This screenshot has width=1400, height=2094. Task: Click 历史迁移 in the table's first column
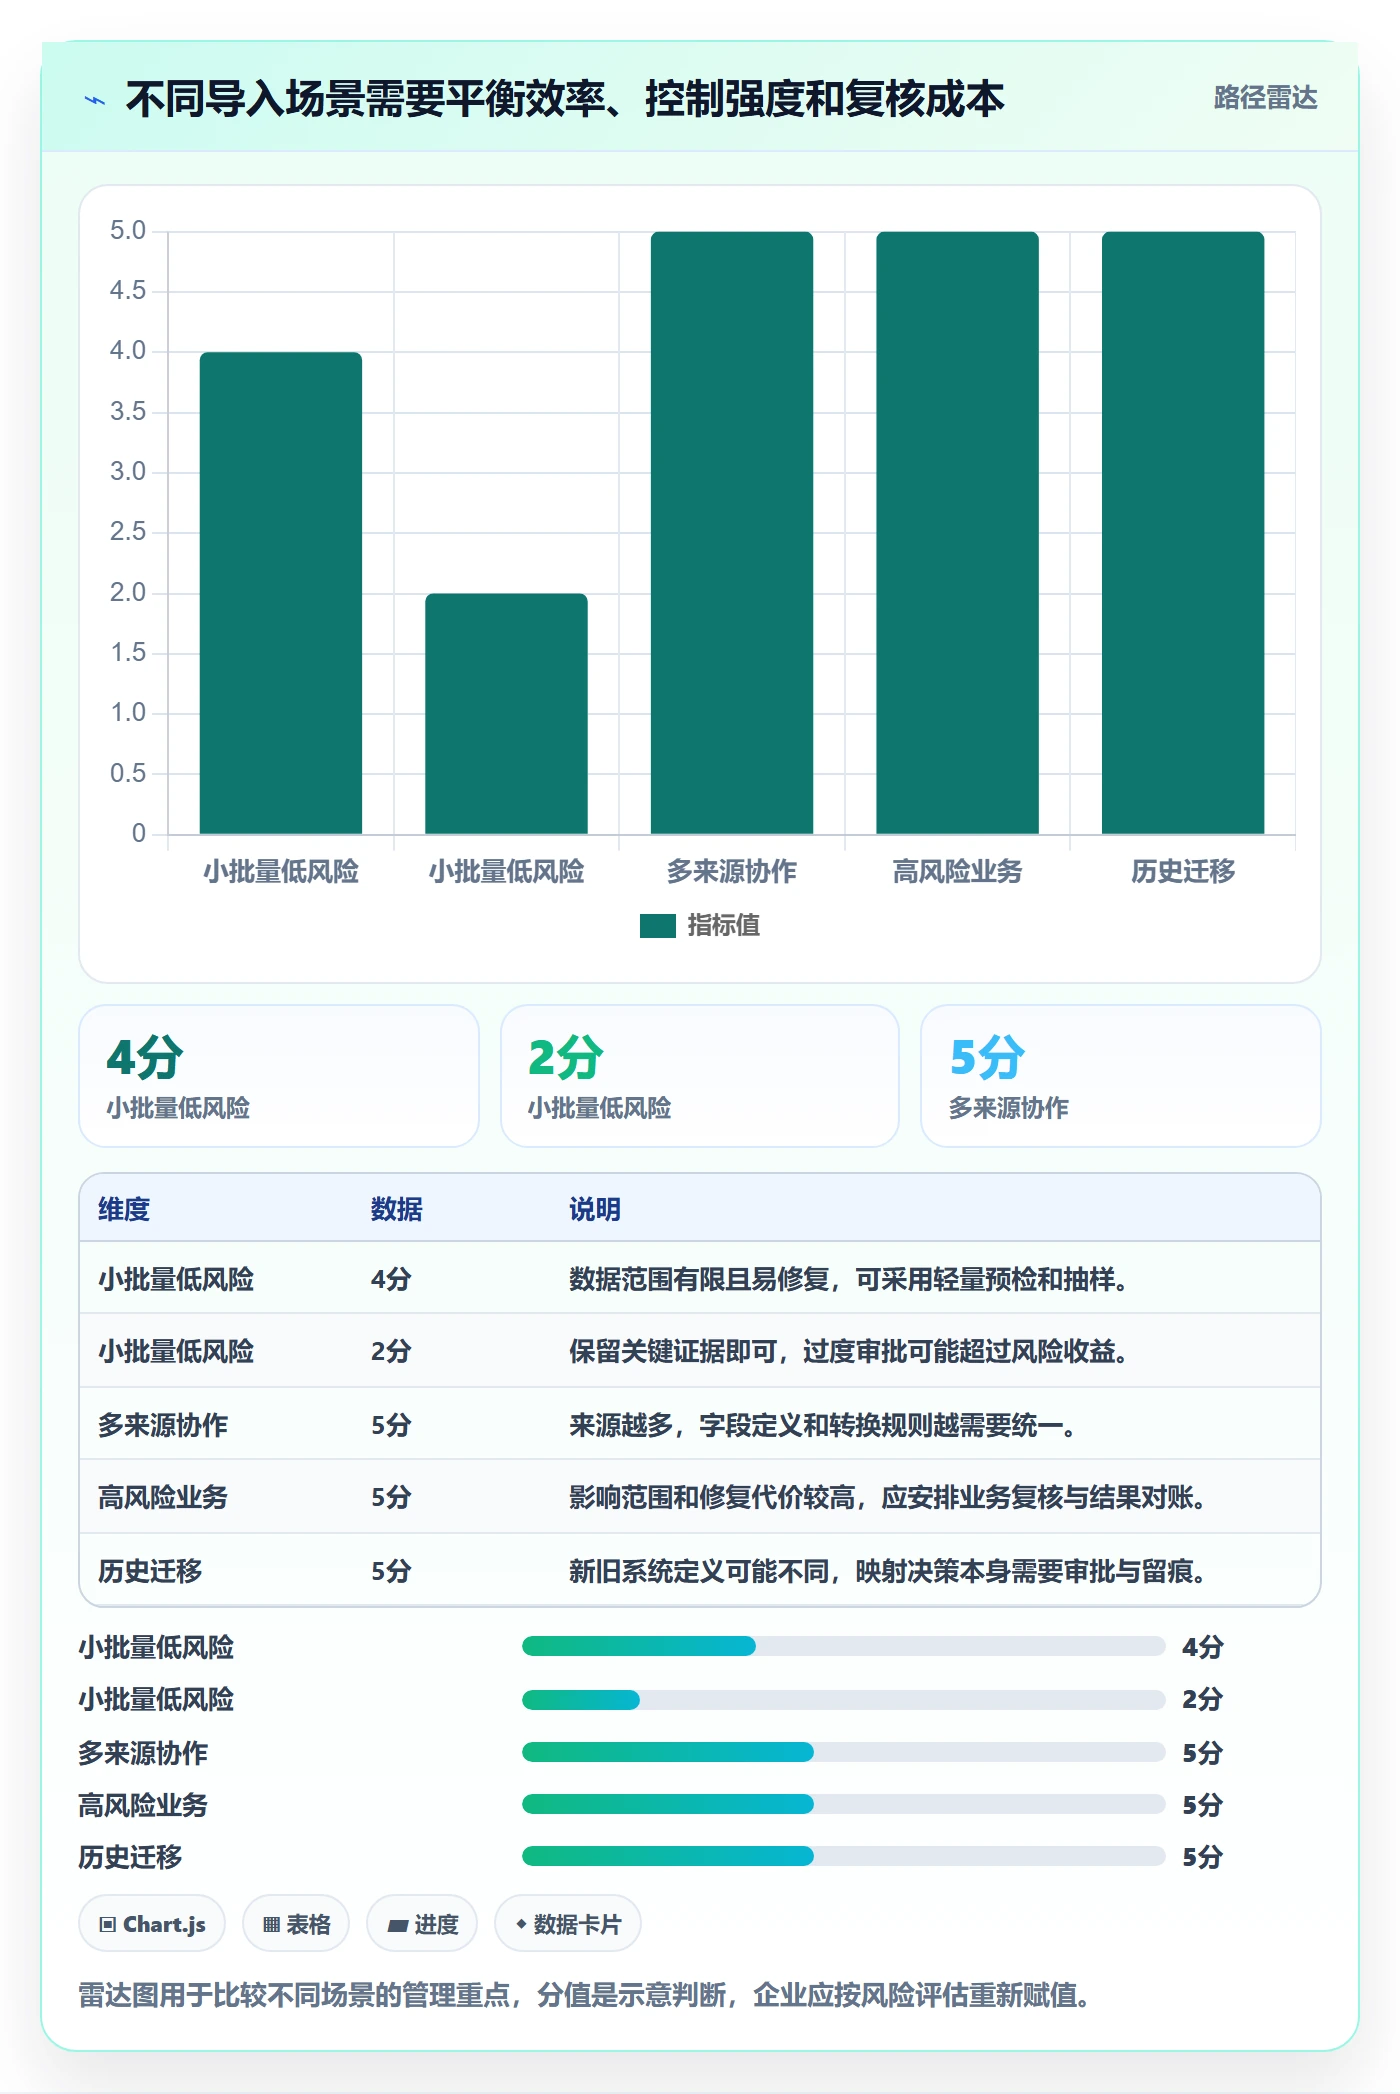(150, 1571)
